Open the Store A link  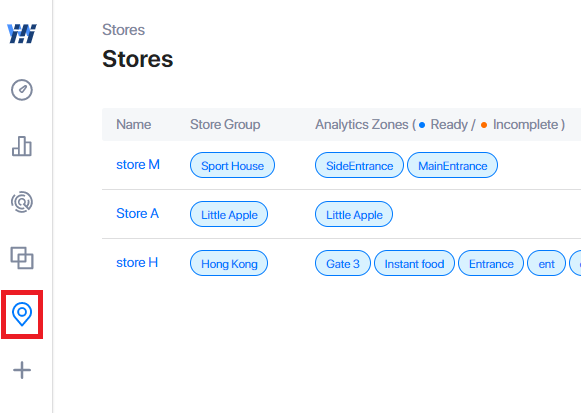137,214
